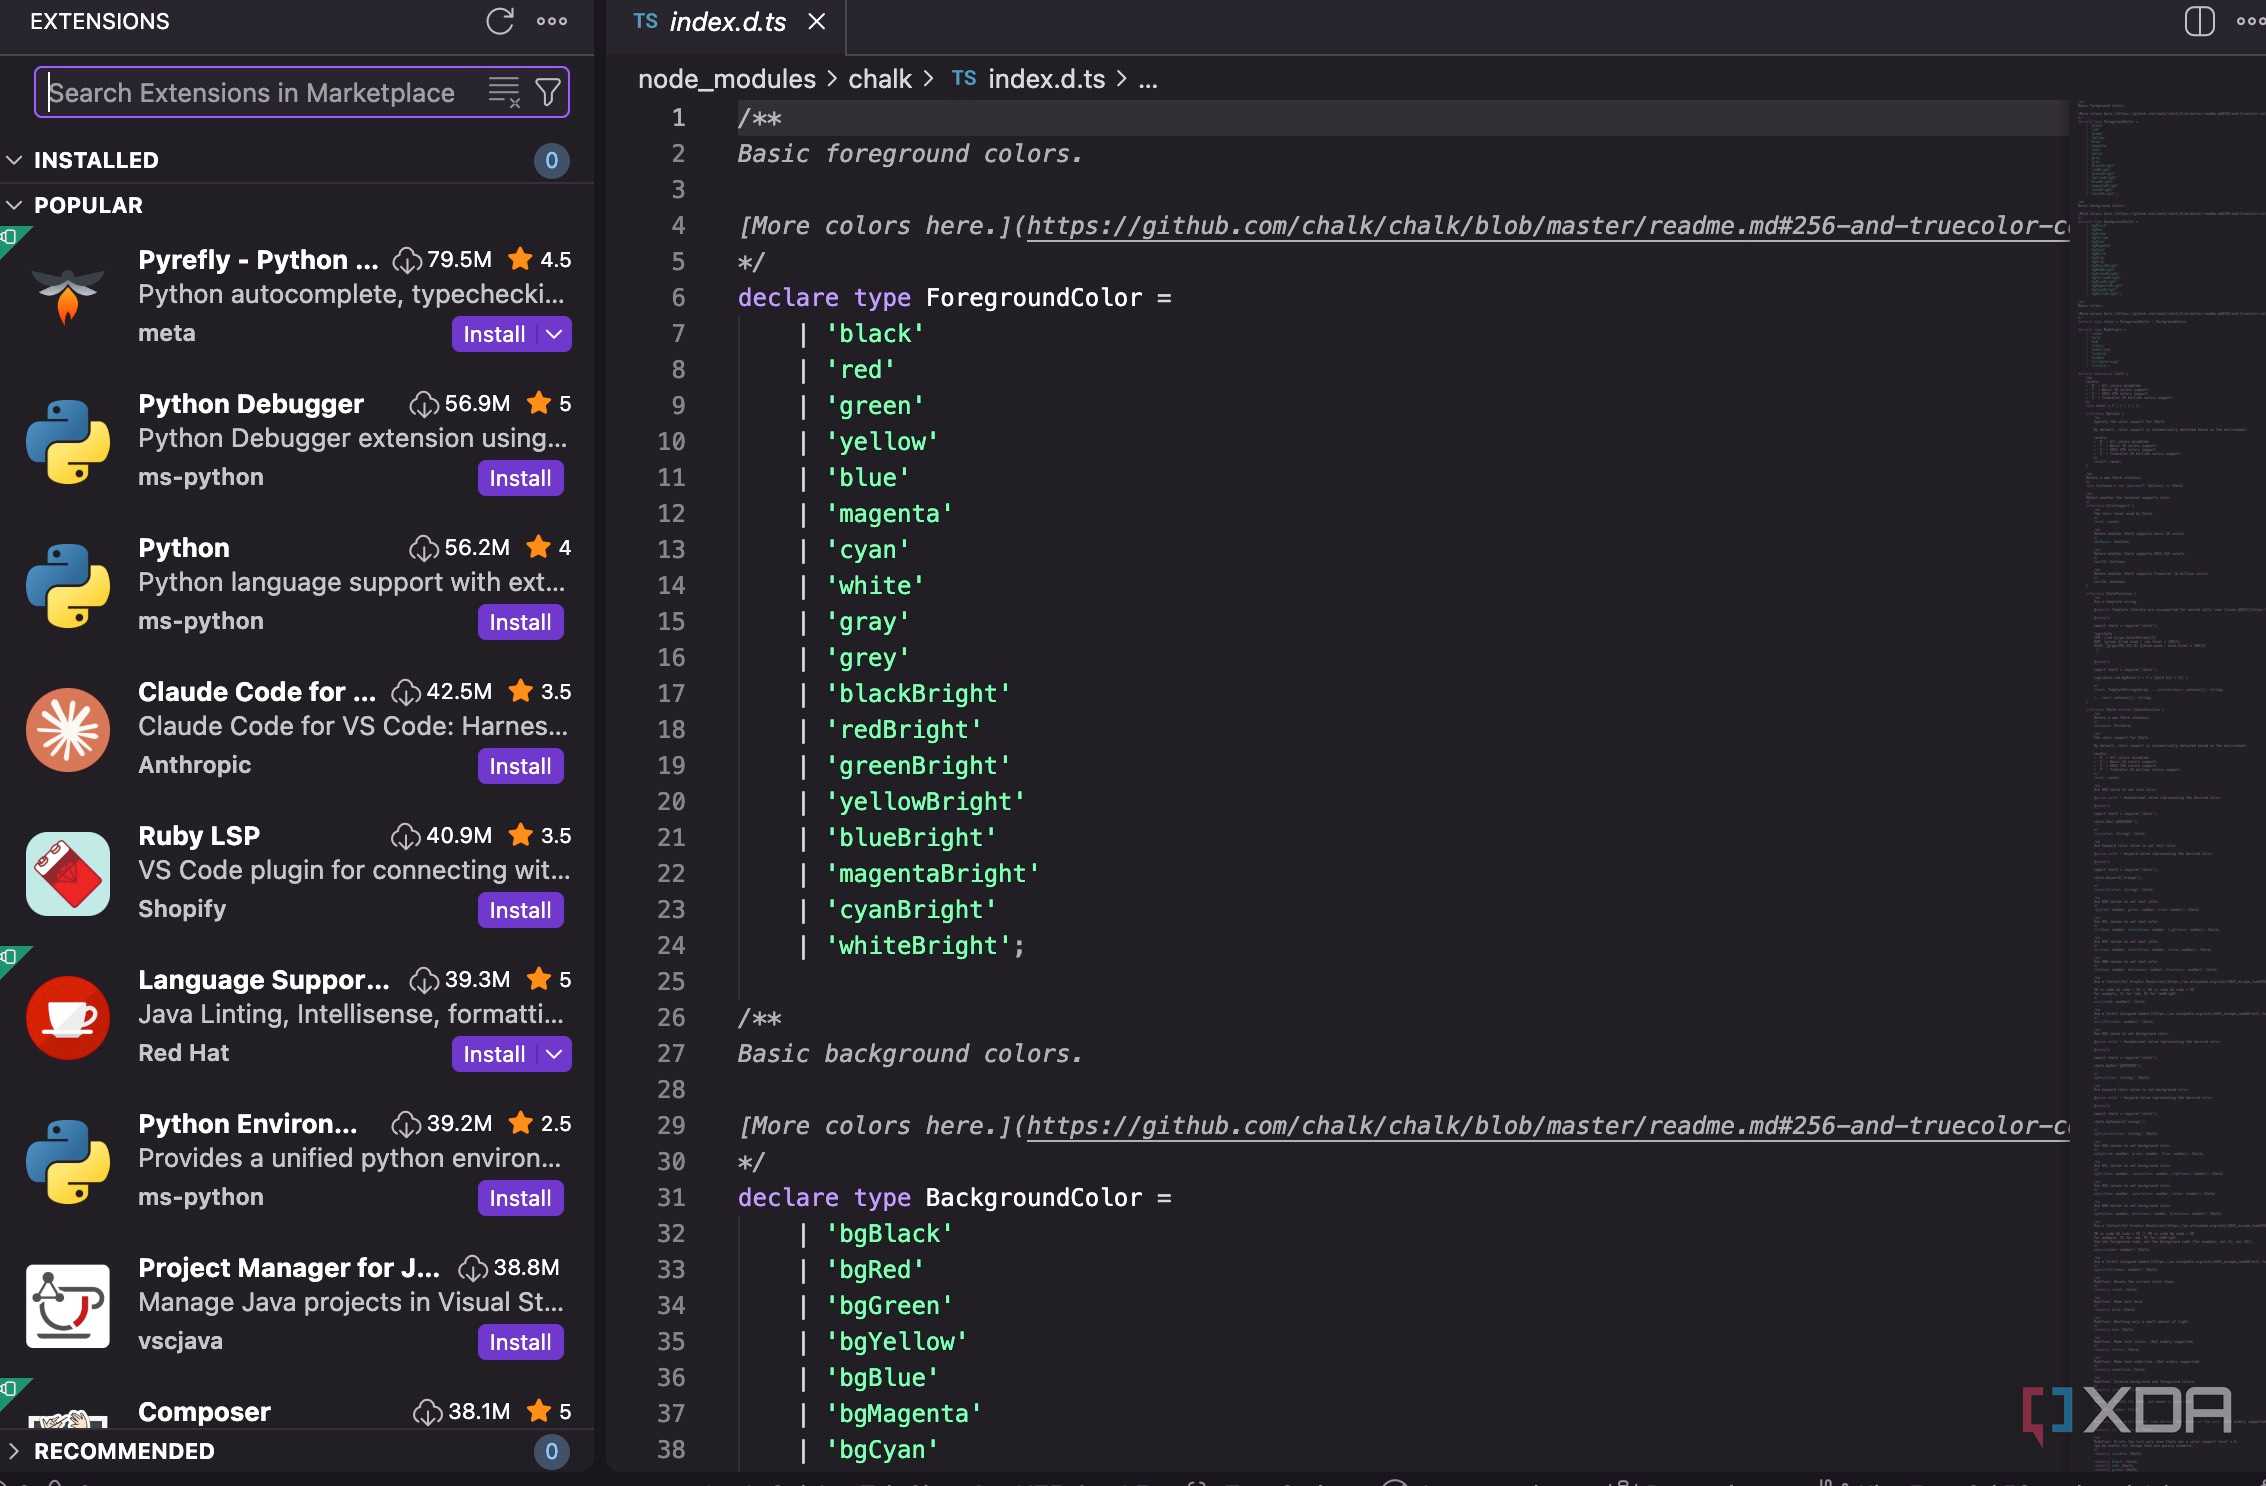The width and height of the screenshot is (2266, 1486).
Task: Close the index.d.ts tab
Action: 817,21
